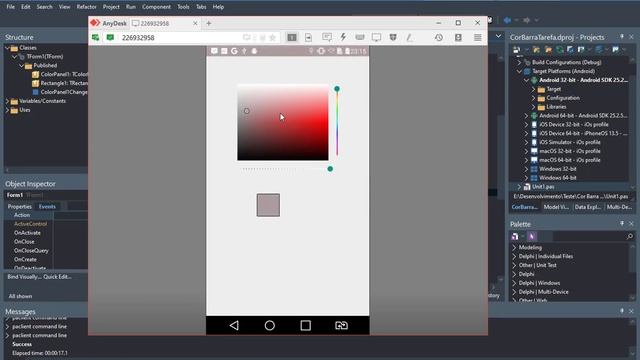Screen dimensions: 640x360
Task: Open new AnyDesk tab with plus button
Action: (x=209, y=23)
